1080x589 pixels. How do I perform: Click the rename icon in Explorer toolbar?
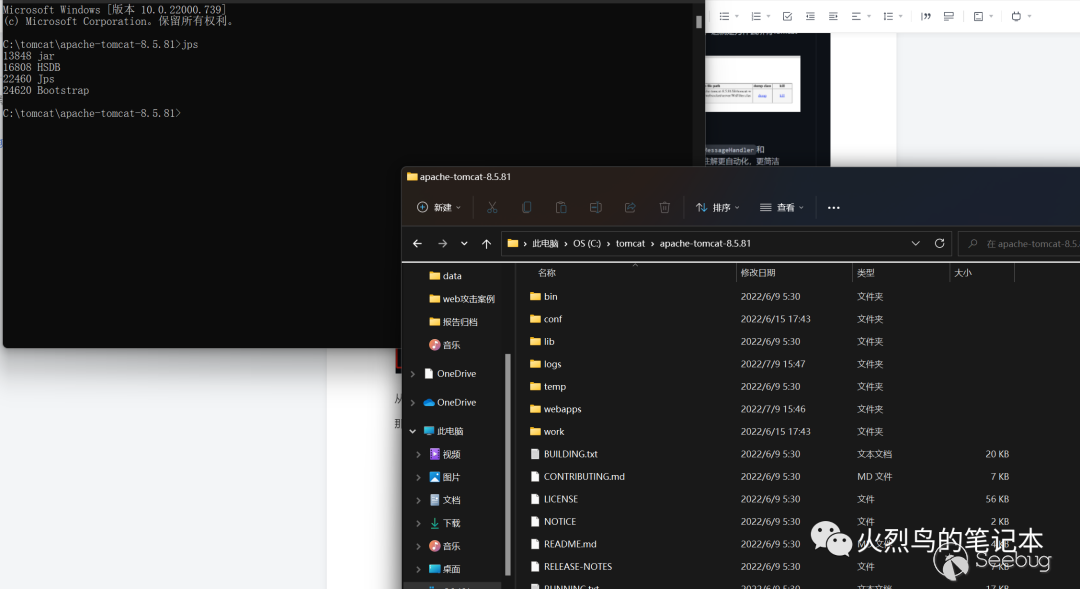(x=595, y=207)
